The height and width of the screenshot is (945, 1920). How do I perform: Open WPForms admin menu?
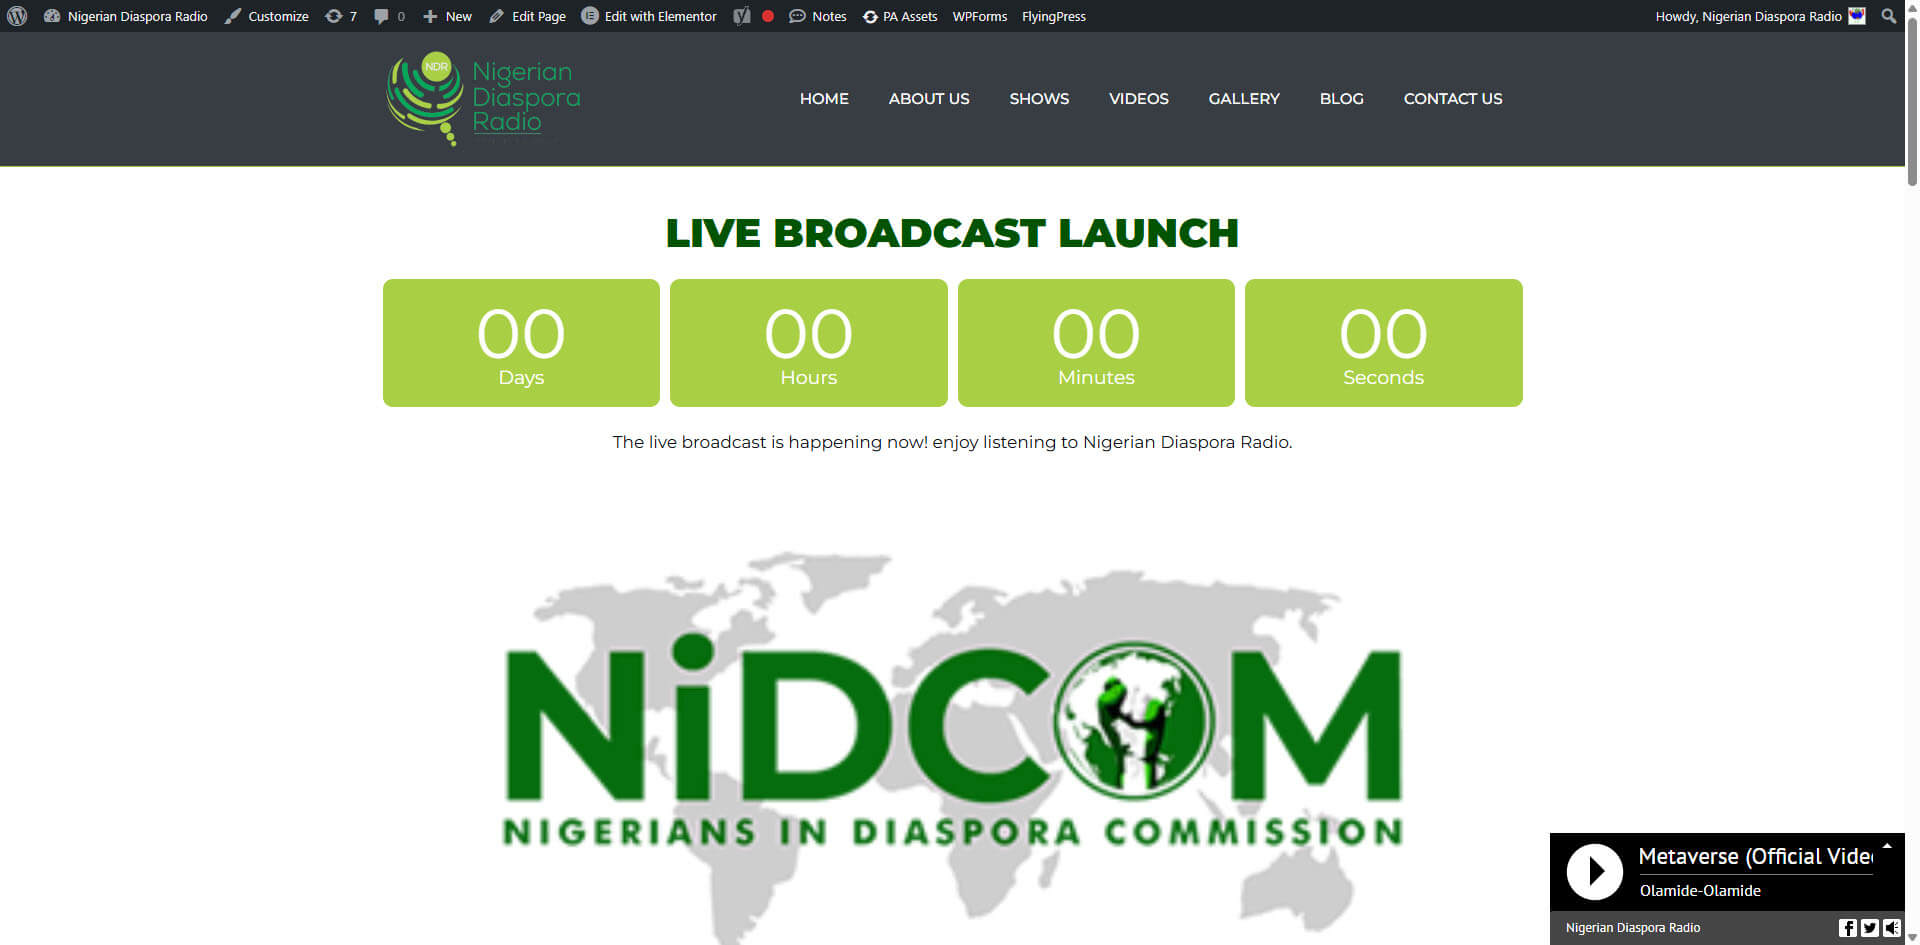[980, 16]
